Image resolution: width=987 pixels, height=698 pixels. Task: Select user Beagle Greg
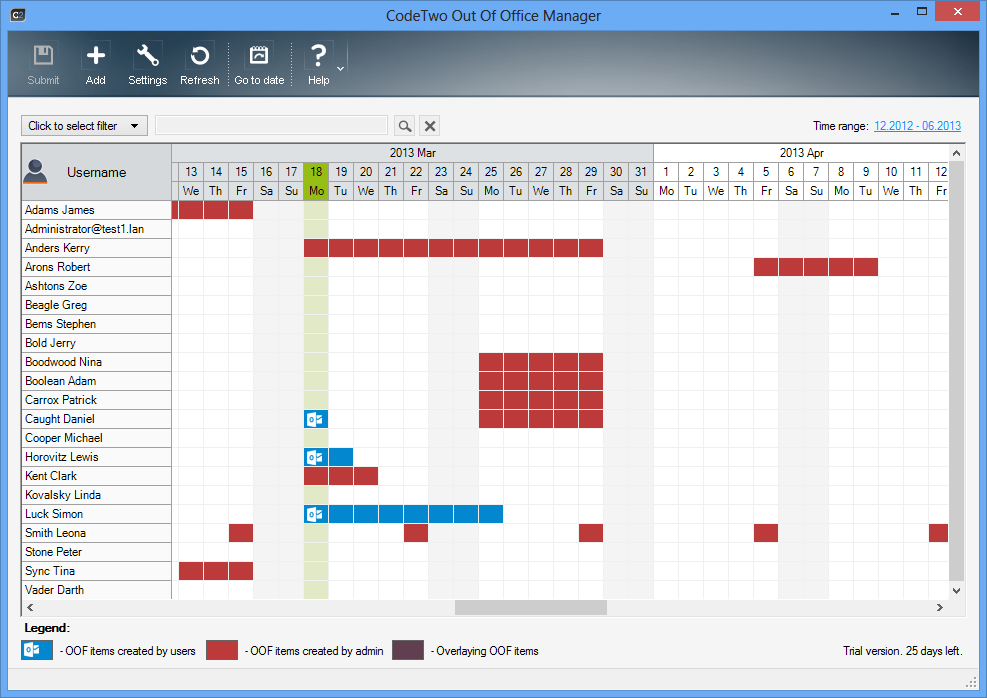point(96,305)
